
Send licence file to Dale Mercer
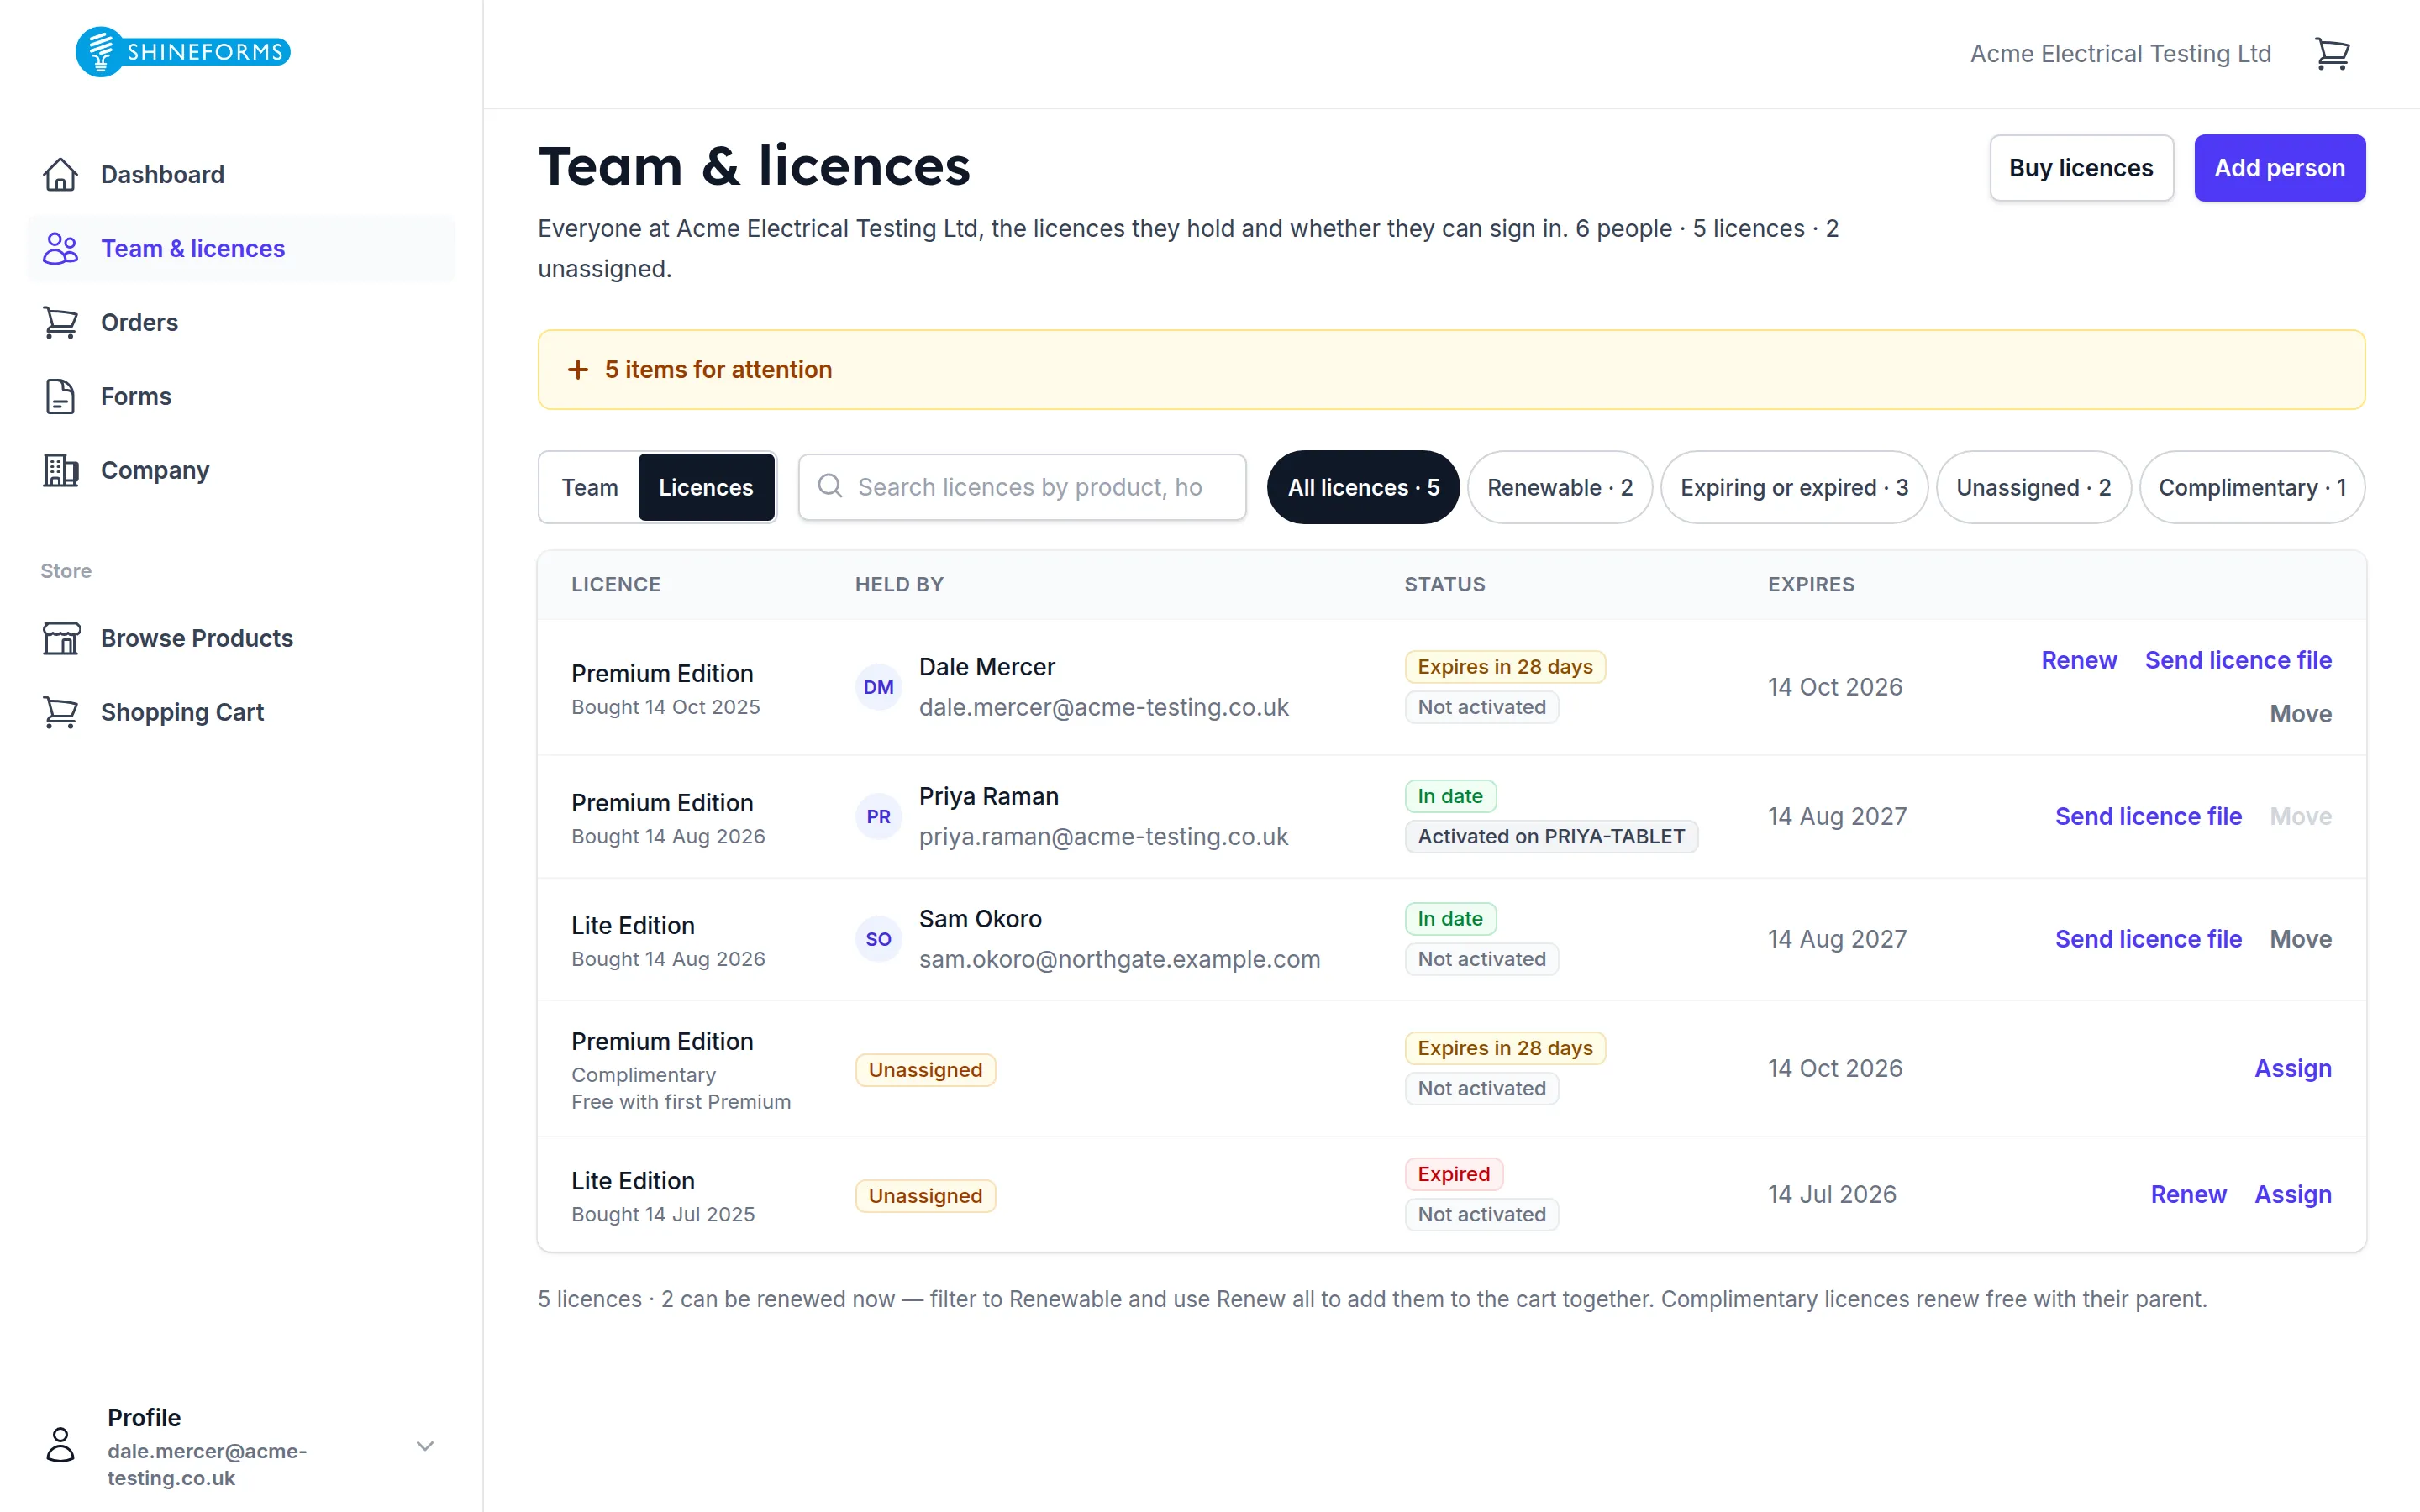click(2238, 660)
